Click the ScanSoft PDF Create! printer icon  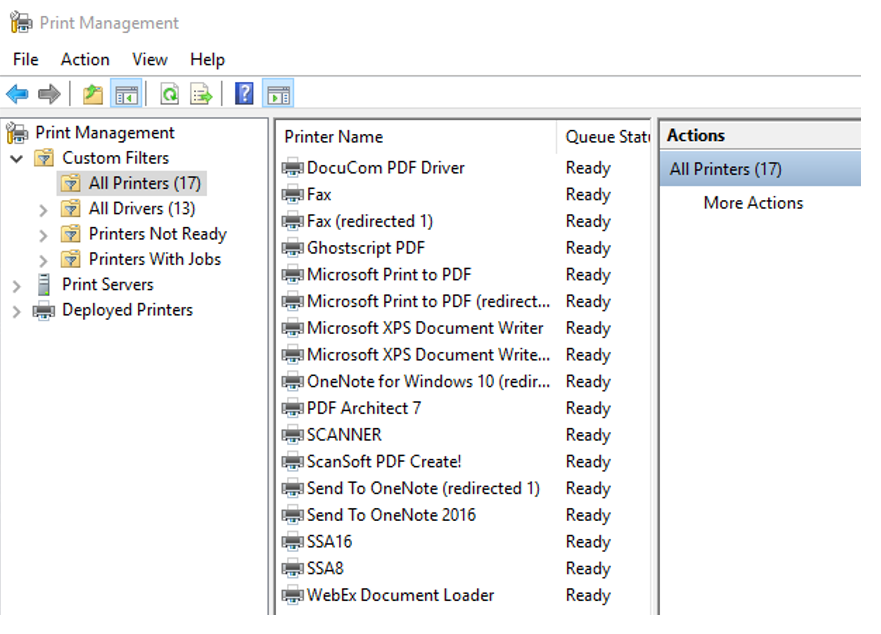[x=293, y=461]
